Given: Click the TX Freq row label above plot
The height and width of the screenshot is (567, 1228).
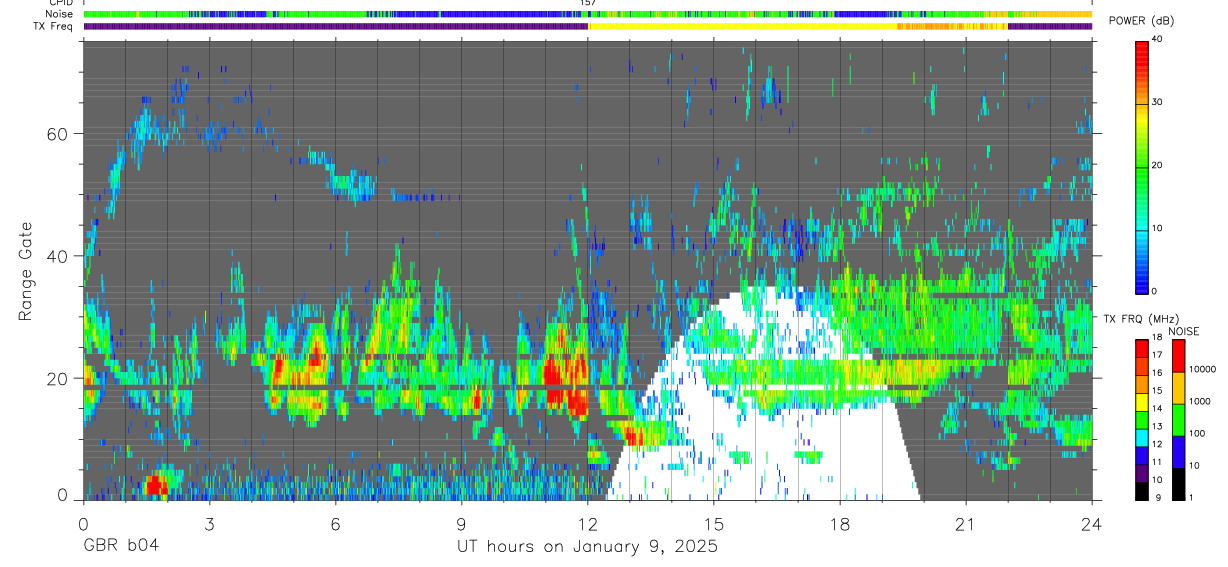Looking at the screenshot, I should [x=53, y=26].
